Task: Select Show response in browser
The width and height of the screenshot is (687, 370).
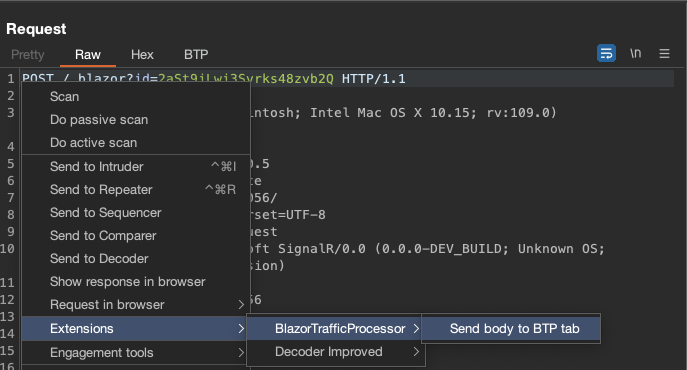Action: point(136,281)
